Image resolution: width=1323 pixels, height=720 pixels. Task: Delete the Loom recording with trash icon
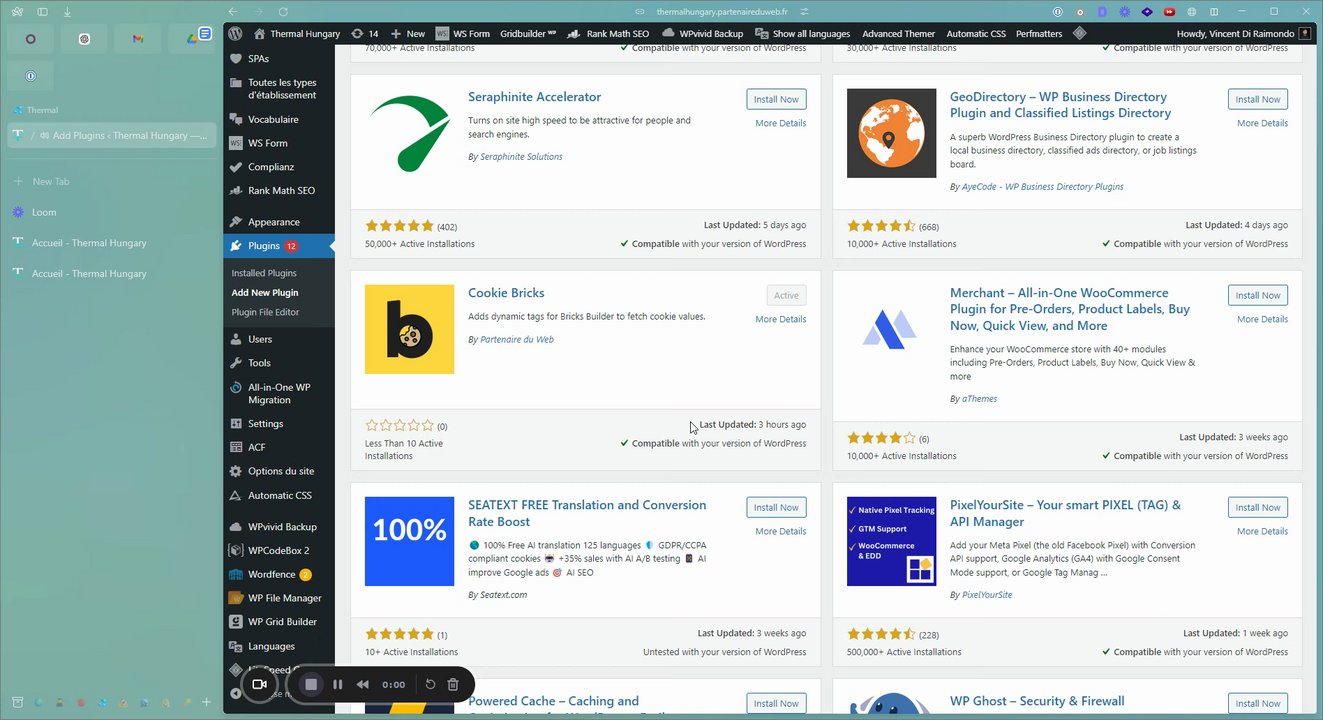453,684
